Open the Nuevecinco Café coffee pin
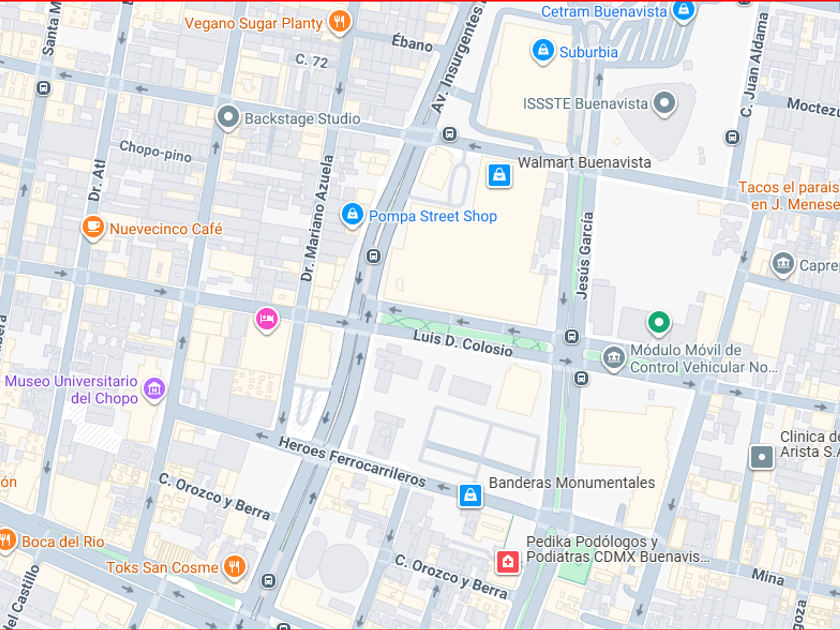The width and height of the screenshot is (840, 630). [x=93, y=228]
